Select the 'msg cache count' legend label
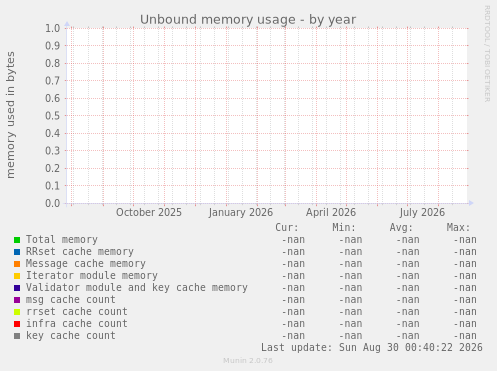 (x=71, y=300)
